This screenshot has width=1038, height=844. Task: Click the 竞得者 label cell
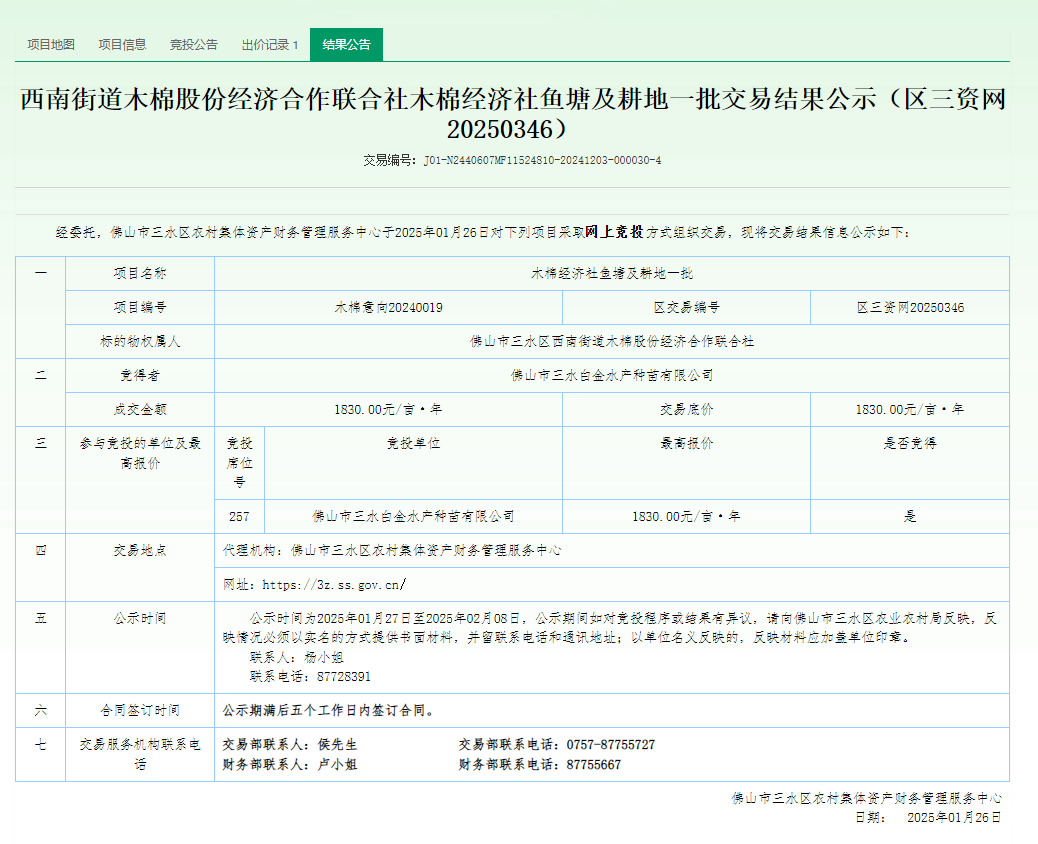point(140,375)
